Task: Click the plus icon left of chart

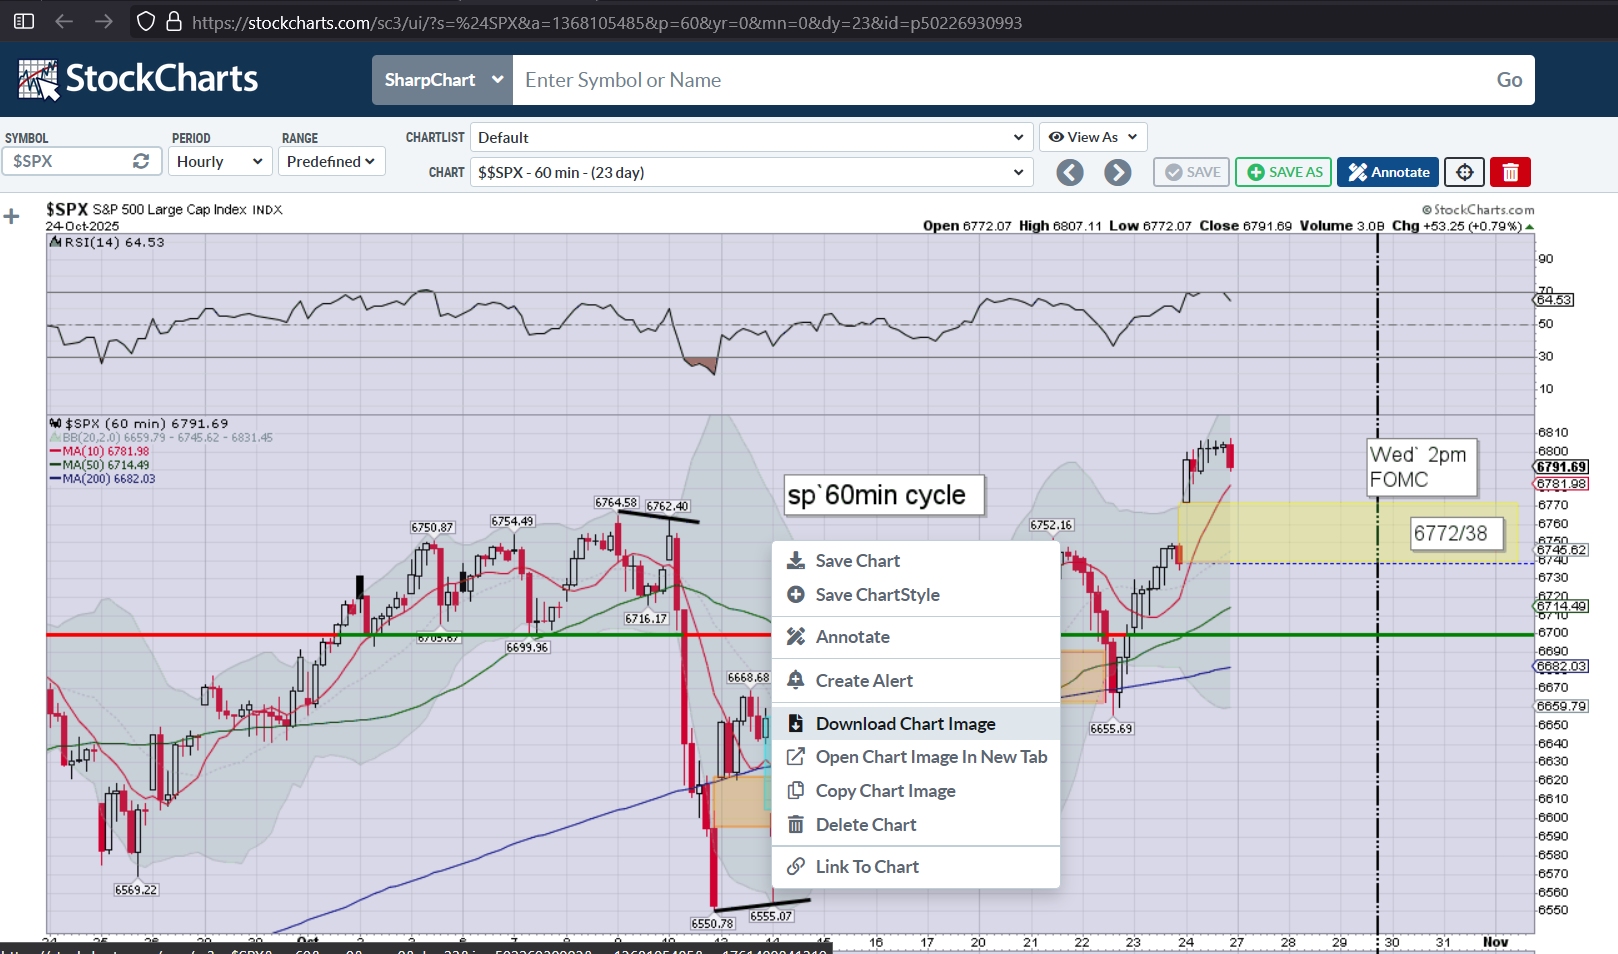Action: pyautogui.click(x=12, y=216)
